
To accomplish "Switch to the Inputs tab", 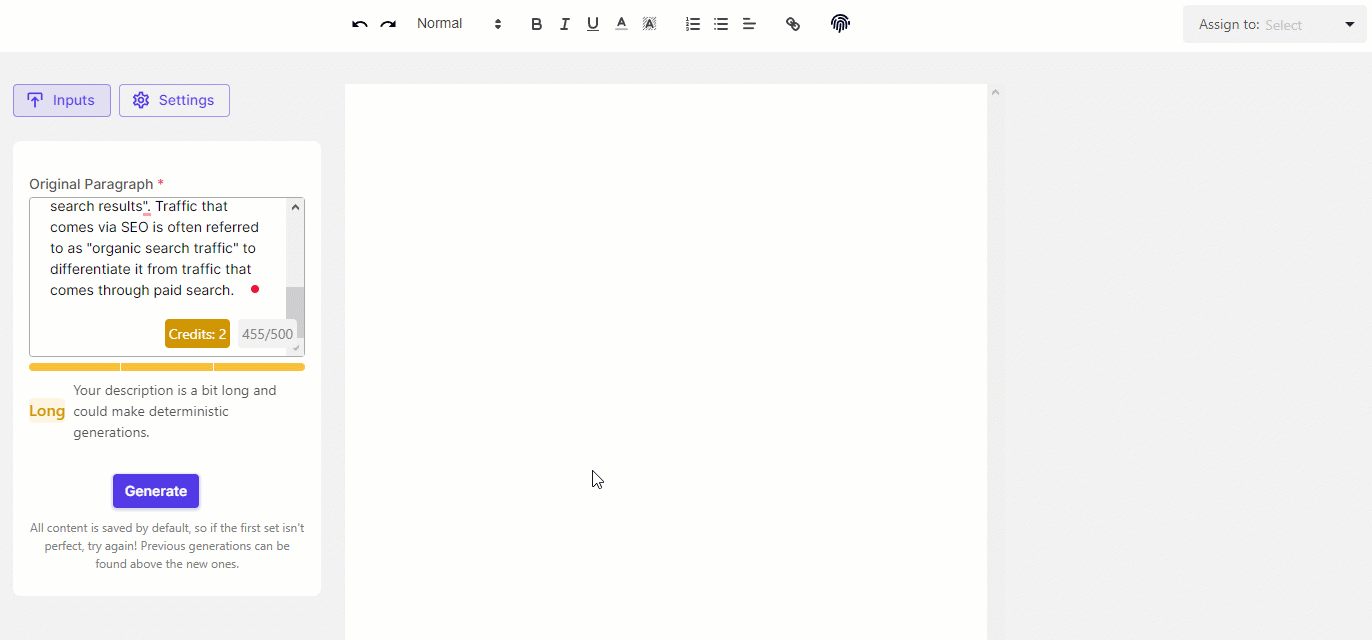I will [x=62, y=100].
